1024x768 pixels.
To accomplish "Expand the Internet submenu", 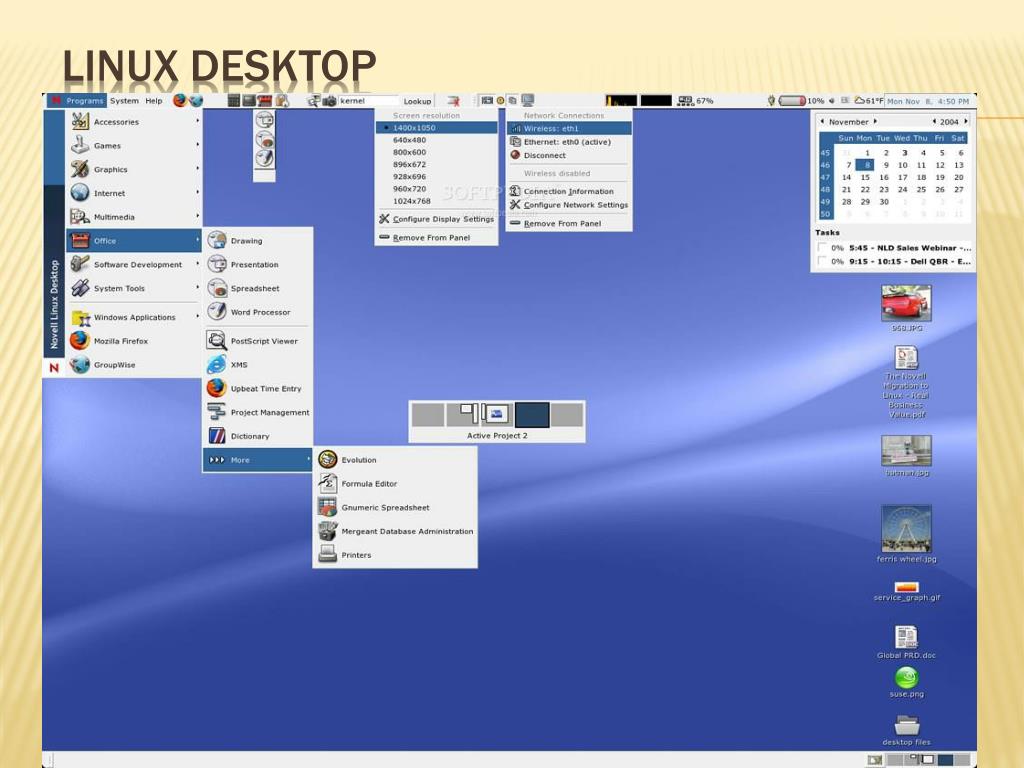I will pyautogui.click(x=135, y=193).
